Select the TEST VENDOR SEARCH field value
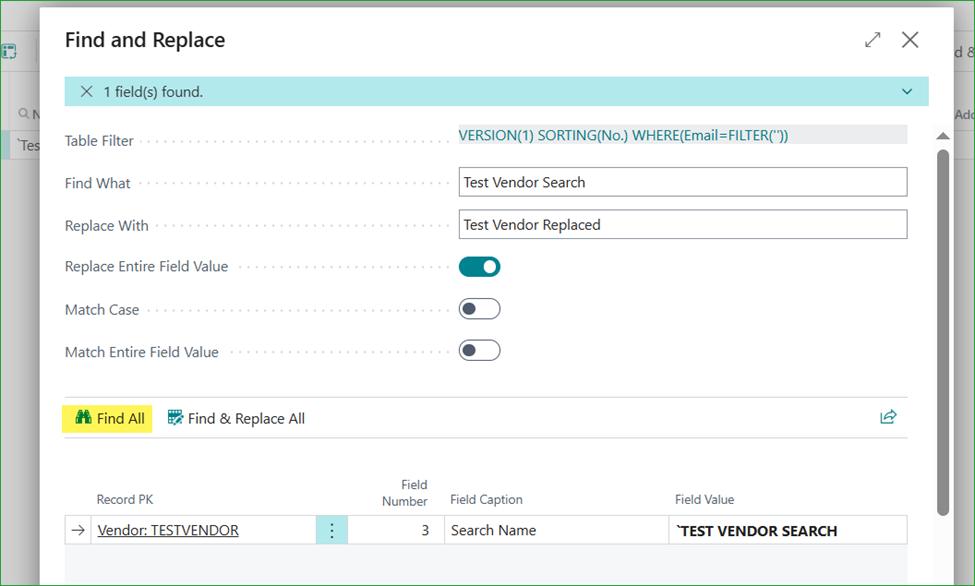Viewport: 975px width, 586px height. click(x=788, y=531)
